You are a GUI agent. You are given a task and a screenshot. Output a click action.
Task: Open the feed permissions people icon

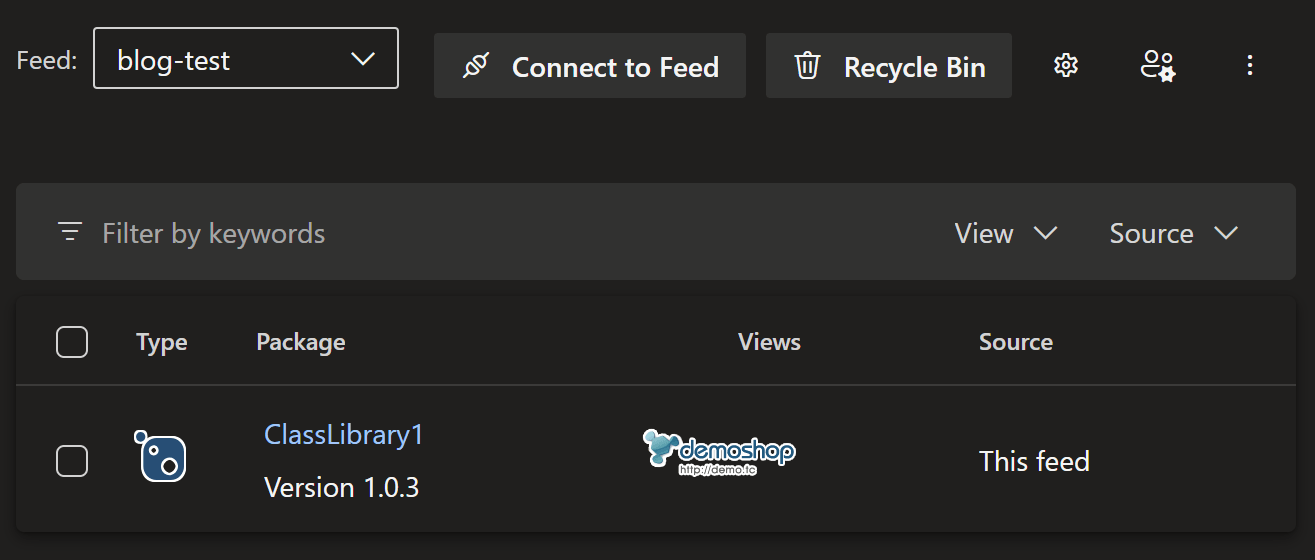1157,66
